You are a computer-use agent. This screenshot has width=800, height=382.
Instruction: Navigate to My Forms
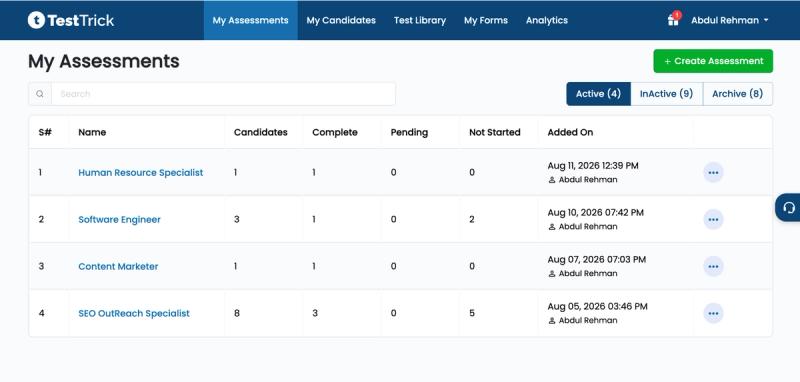coord(486,20)
